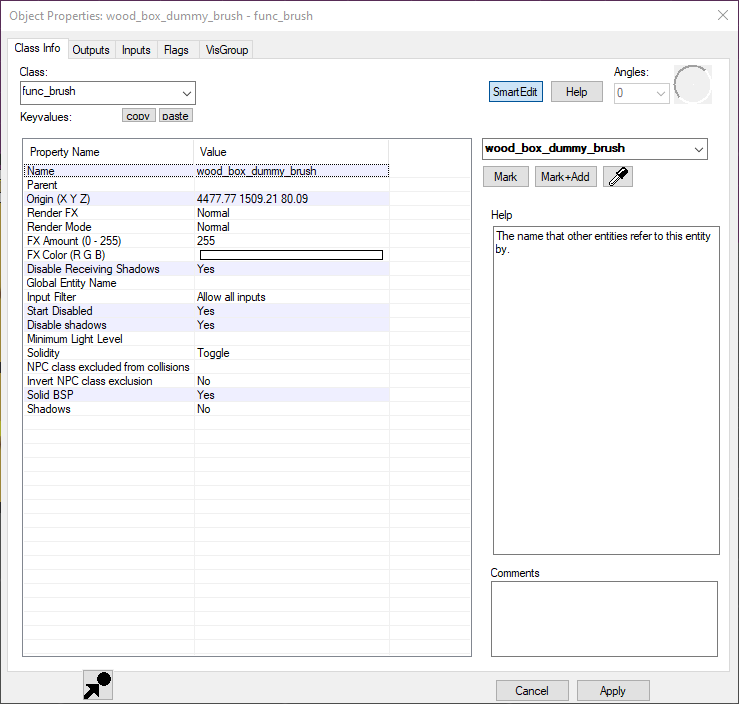Screen dimensions: 739x704
Task: Click the Mark+Add button
Action: [565, 177]
